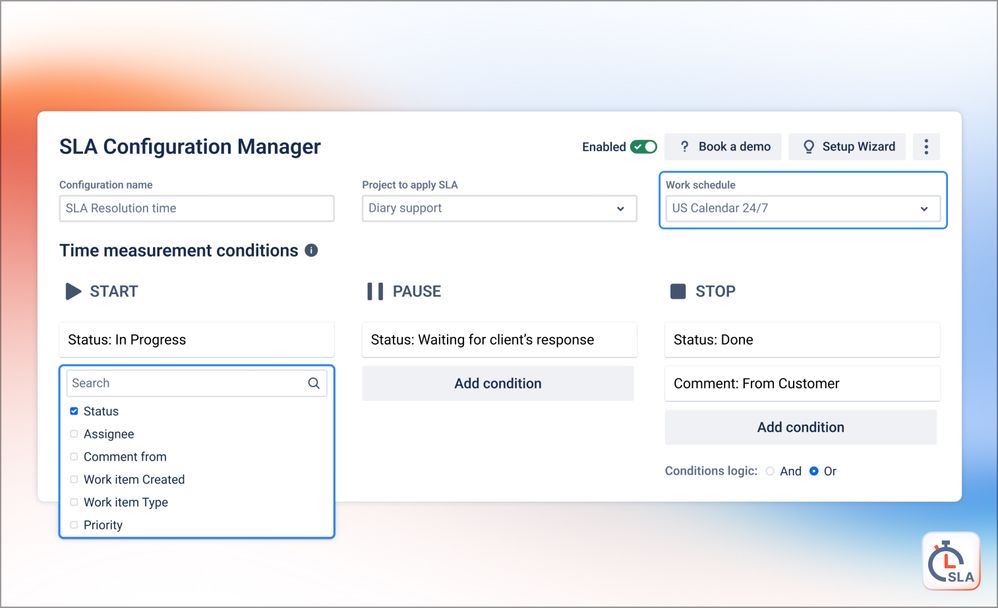This screenshot has height=608, width=998.
Task: Check the Work item Type checkbox
Action: click(74, 502)
